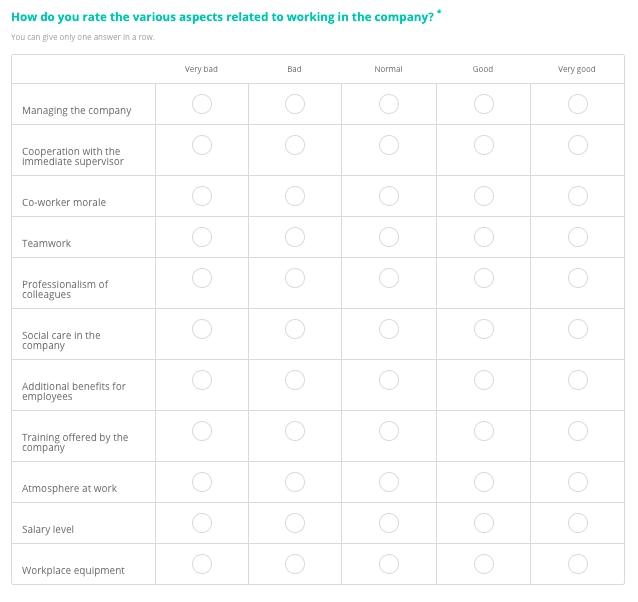Mark Professionalism of colleagues as Normal
Screen dimensions: 638x602
(x=389, y=278)
